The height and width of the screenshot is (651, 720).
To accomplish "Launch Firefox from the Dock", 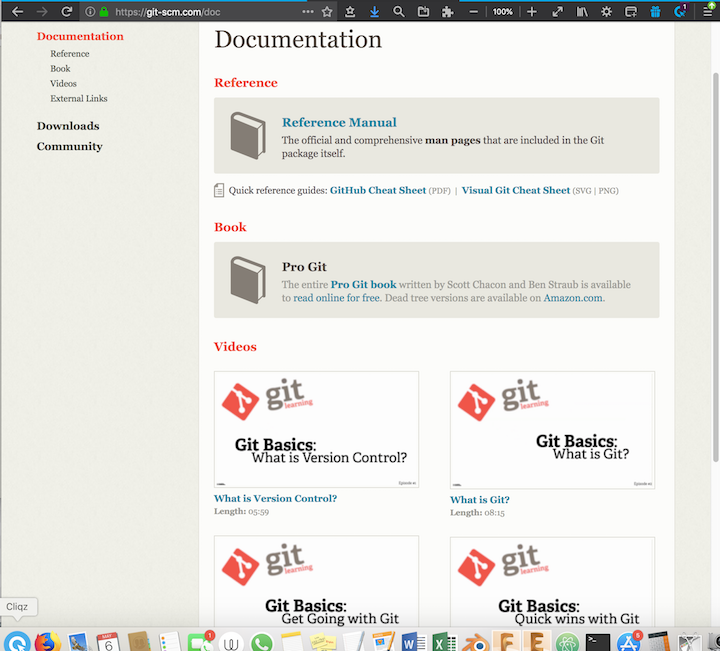I will click(47, 642).
